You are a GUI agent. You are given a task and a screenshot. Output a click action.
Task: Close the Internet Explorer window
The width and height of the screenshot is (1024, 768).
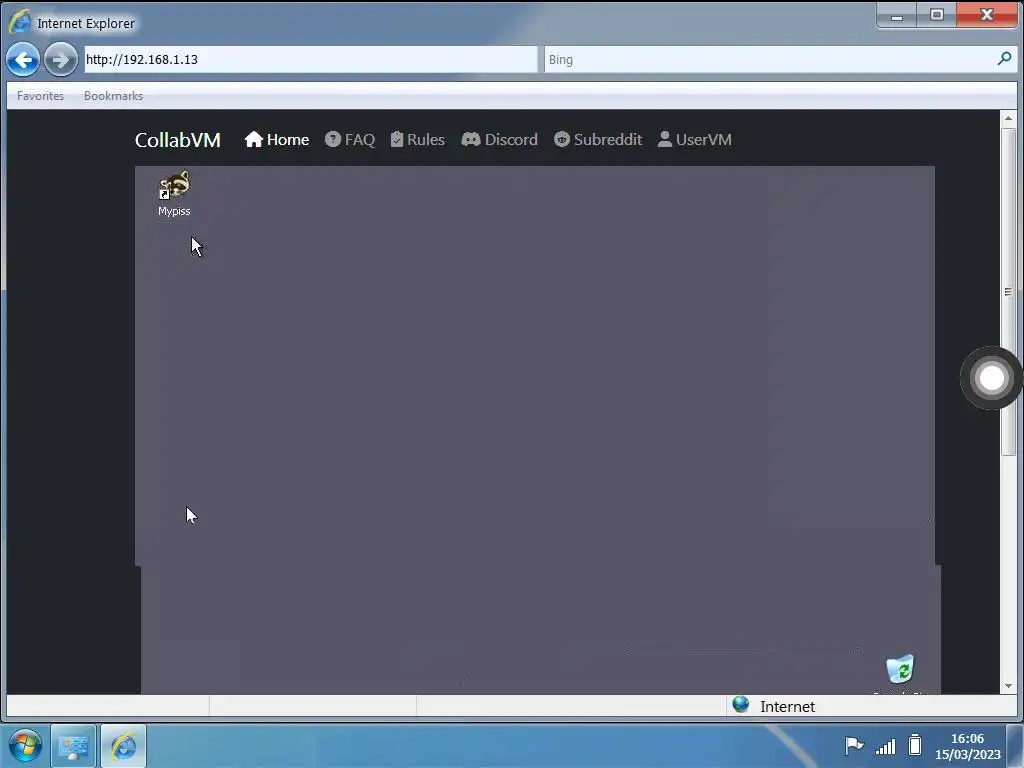(x=987, y=16)
